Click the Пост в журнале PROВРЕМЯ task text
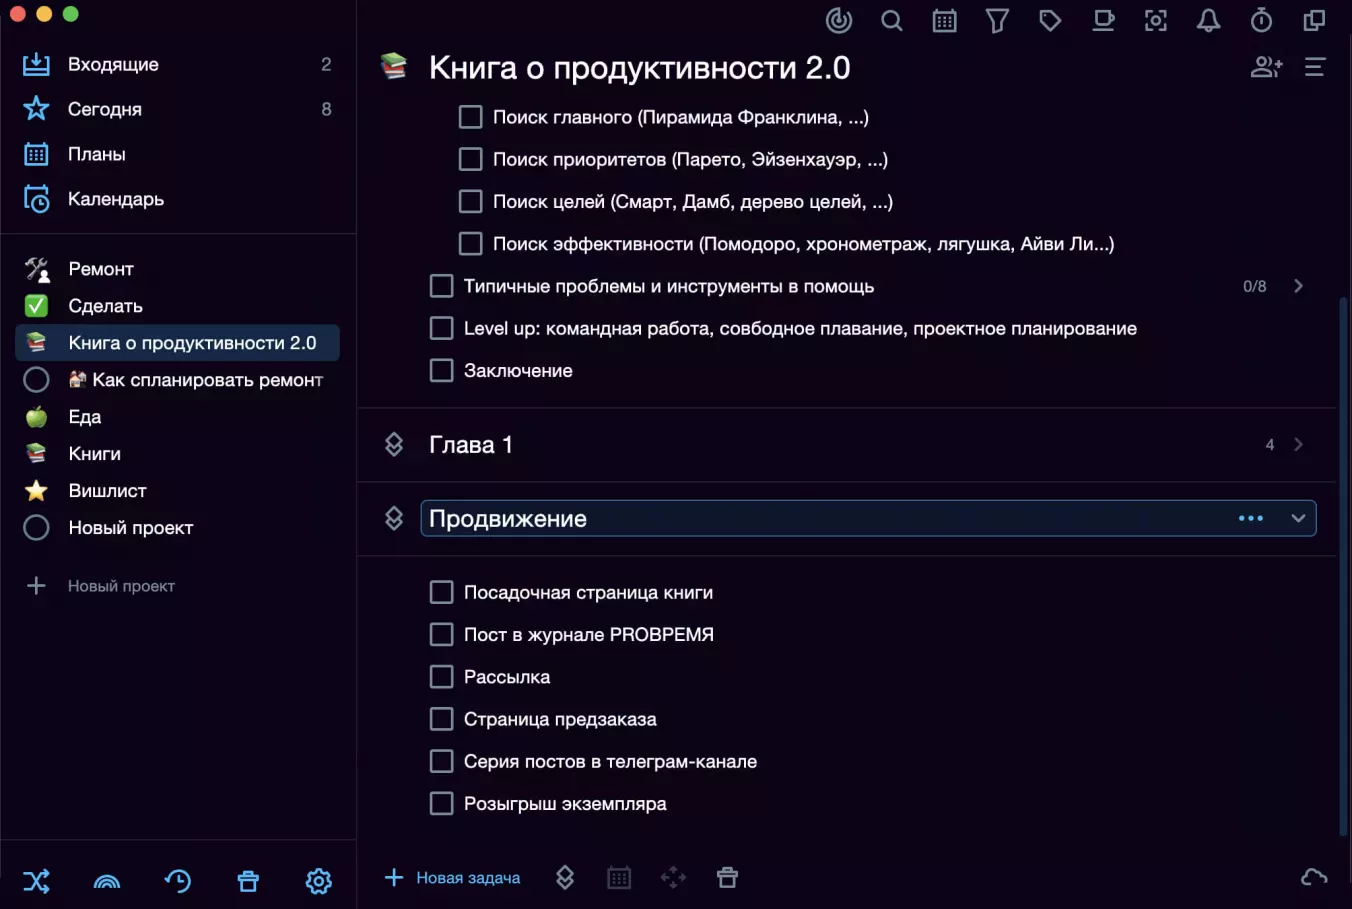1352x909 pixels. tap(588, 635)
